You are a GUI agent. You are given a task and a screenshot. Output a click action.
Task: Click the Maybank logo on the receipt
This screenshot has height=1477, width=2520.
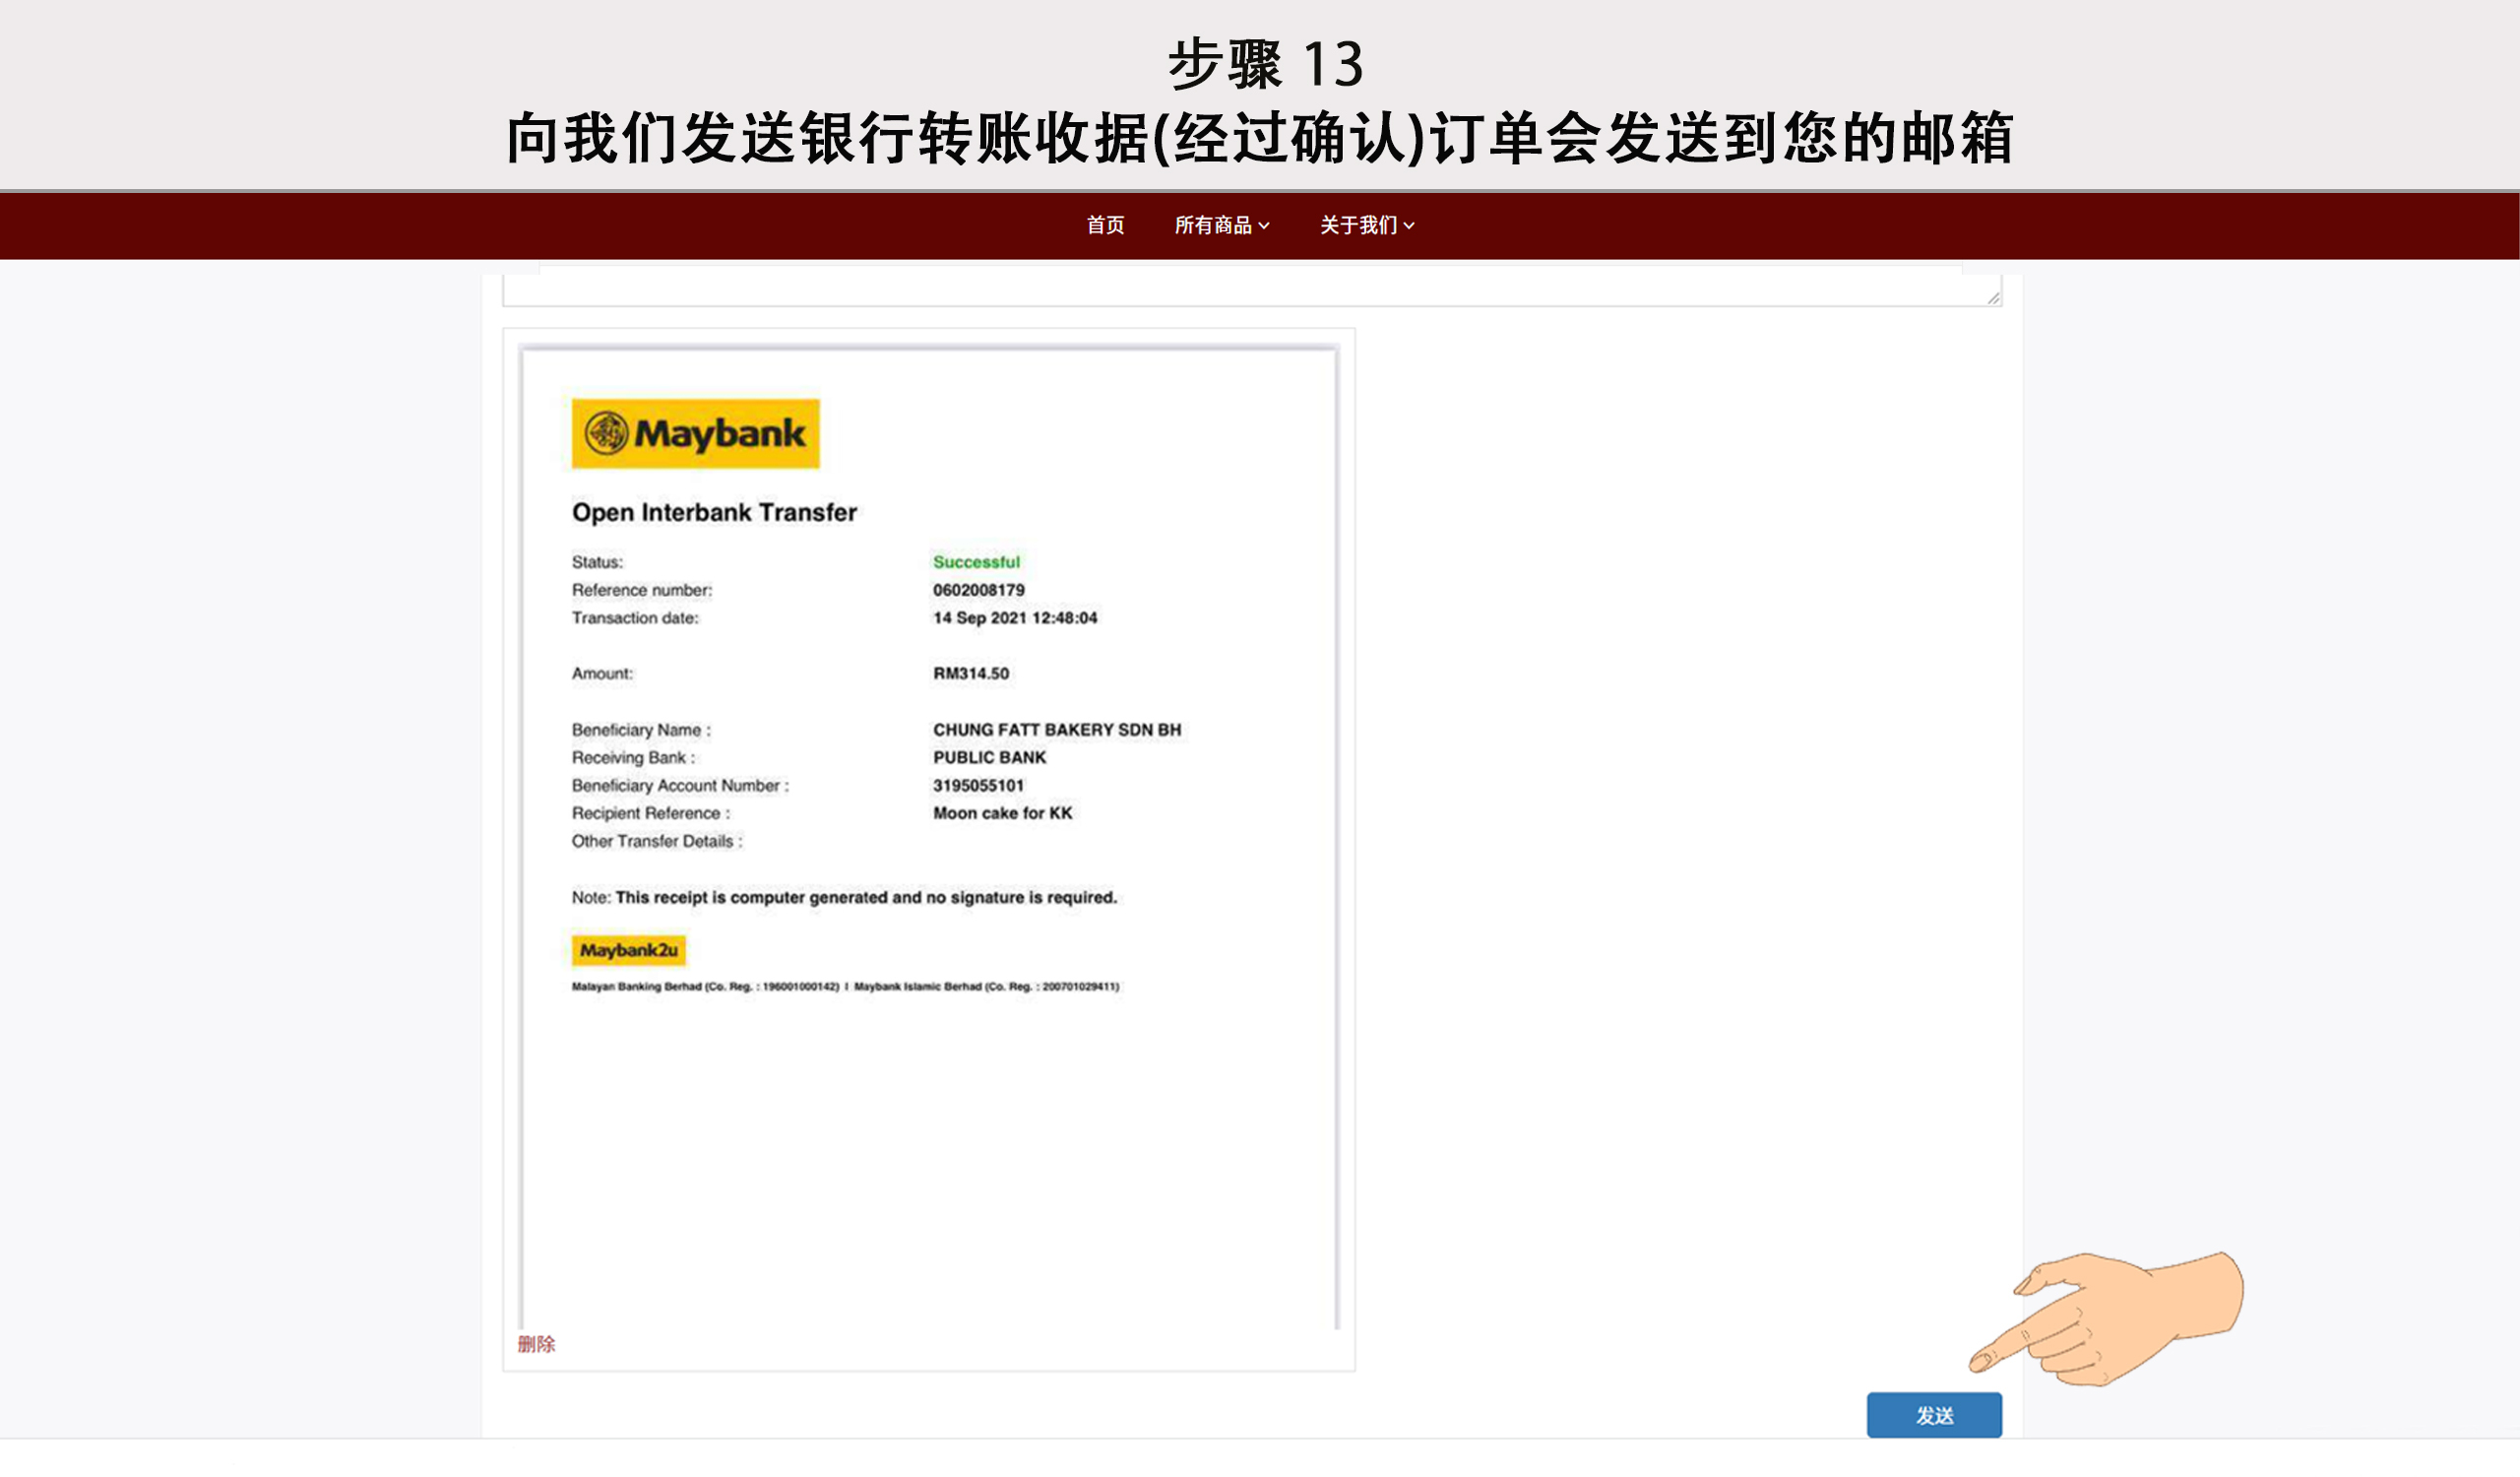[696, 434]
